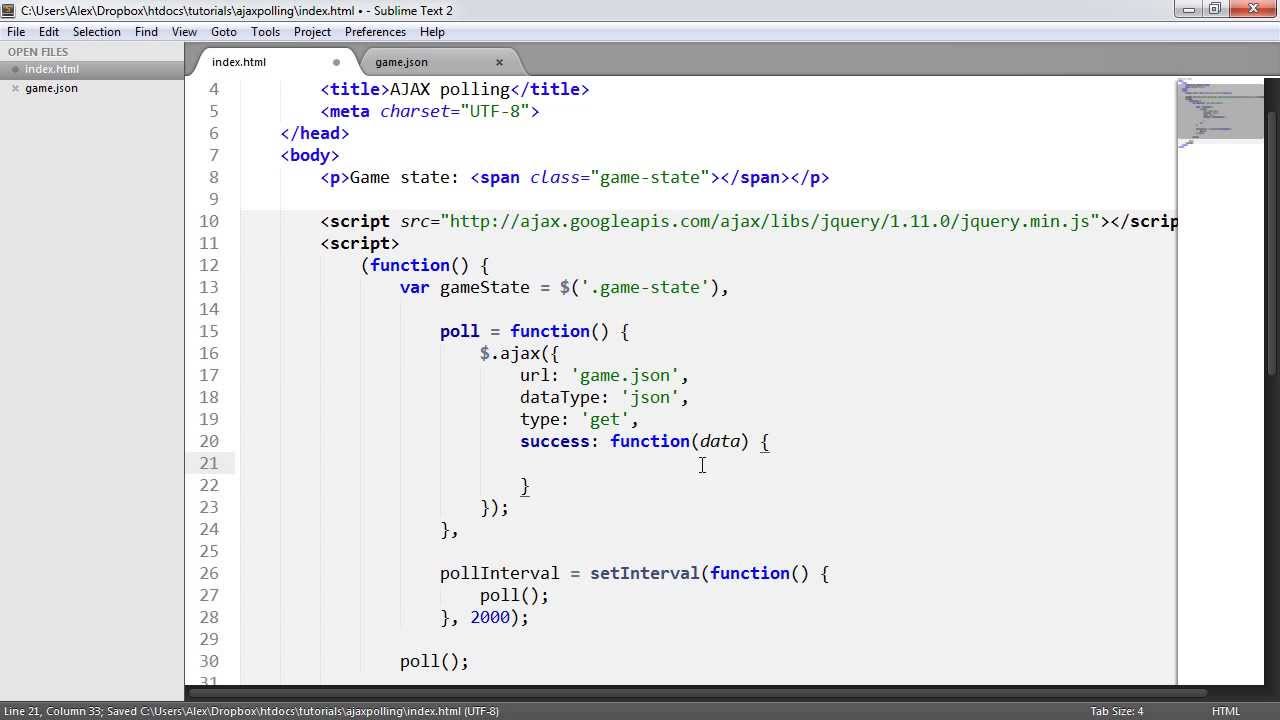Click line number 21 in the gutter
This screenshot has width=1280, height=720.
(x=209, y=463)
